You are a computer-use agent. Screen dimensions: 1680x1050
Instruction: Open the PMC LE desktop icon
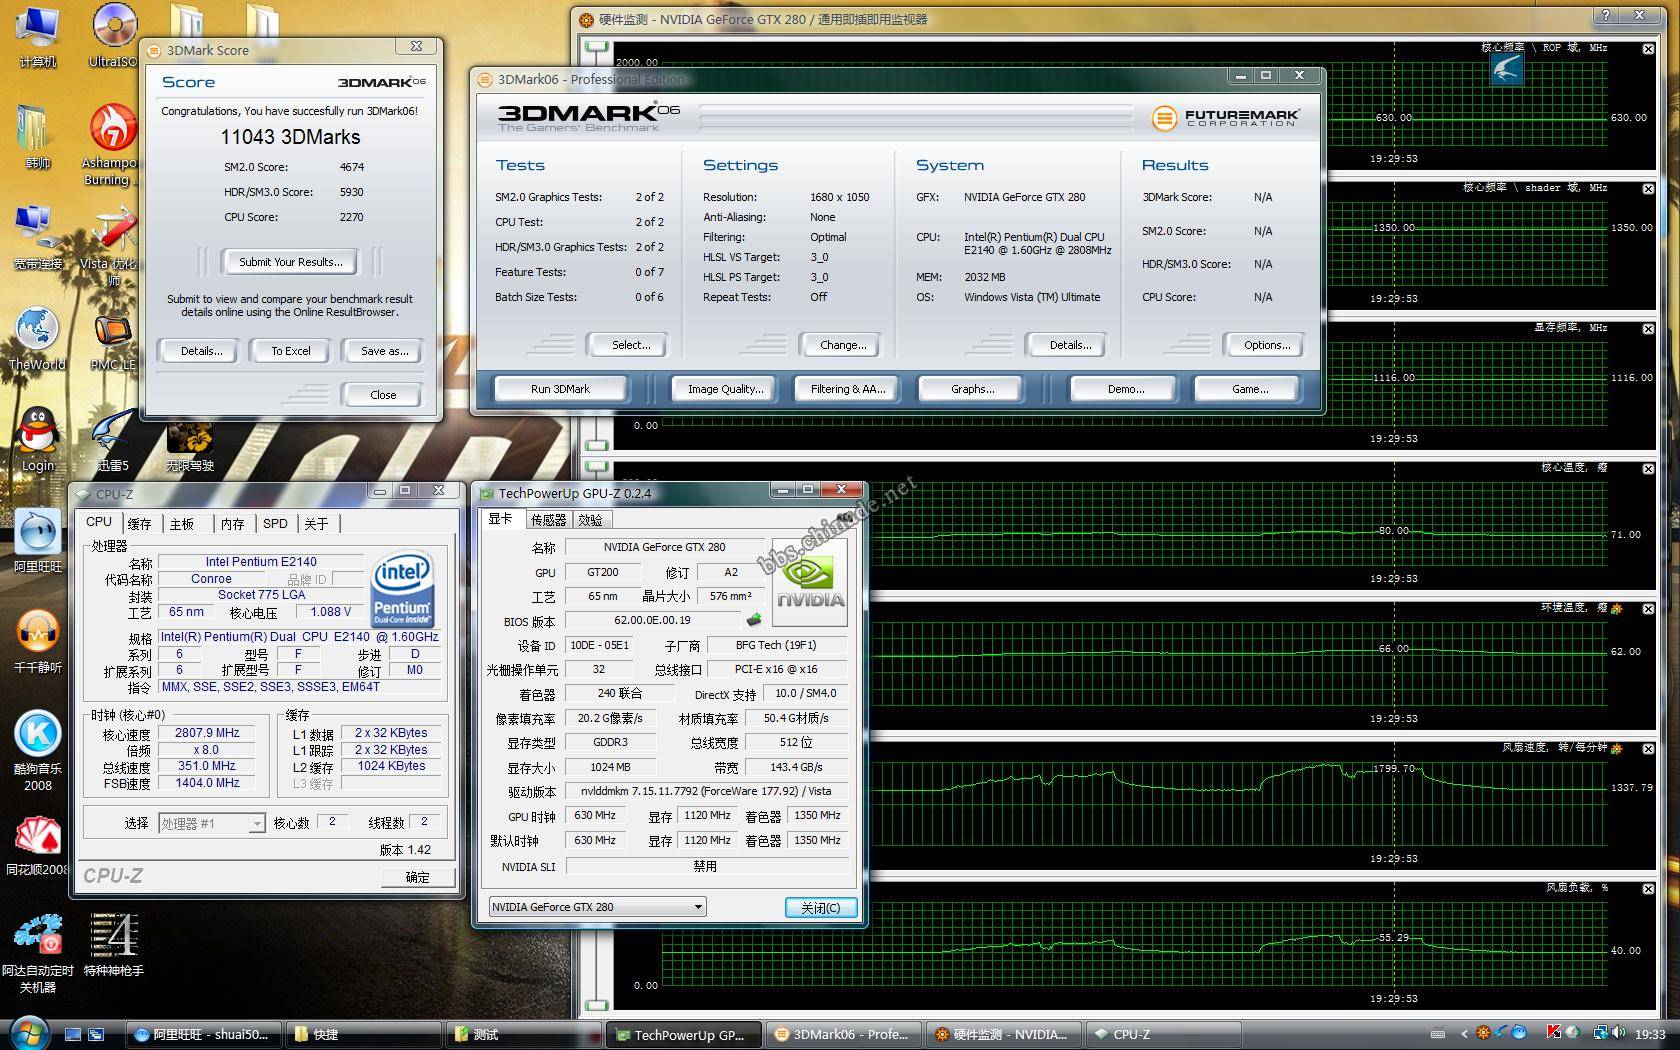[x=113, y=342]
